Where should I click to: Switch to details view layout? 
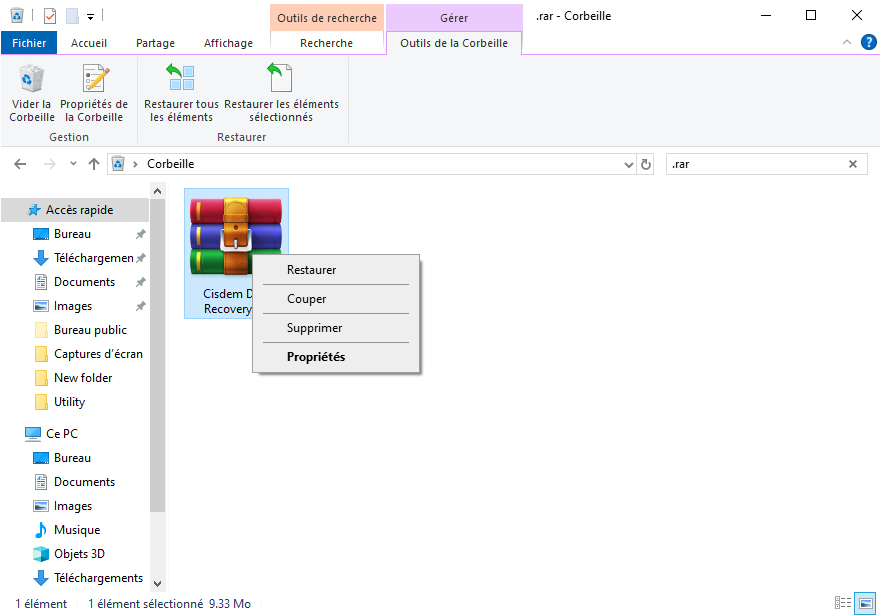[843, 603]
